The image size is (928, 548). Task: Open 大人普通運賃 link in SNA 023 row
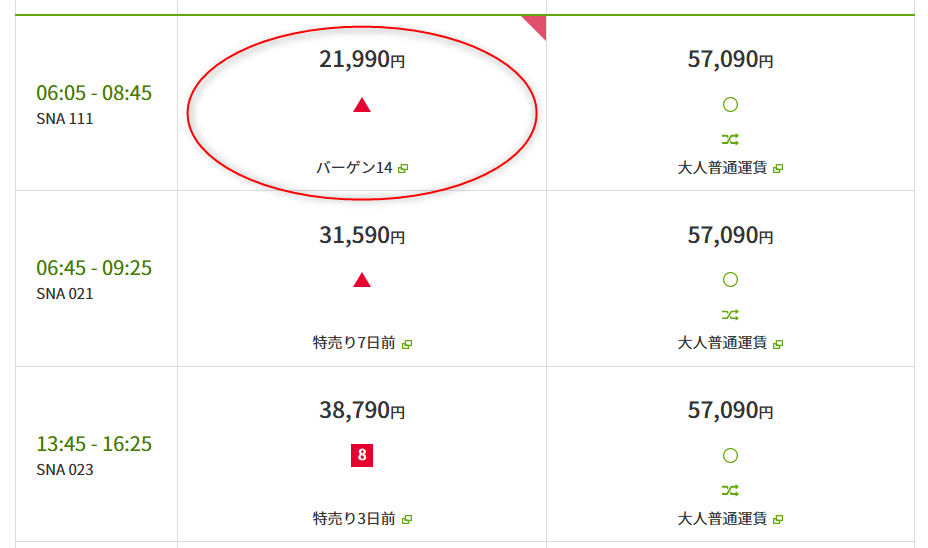click(722, 518)
